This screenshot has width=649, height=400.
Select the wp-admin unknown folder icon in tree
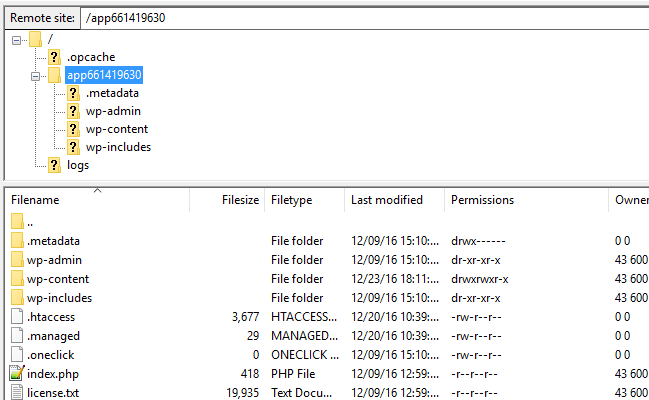(73, 111)
